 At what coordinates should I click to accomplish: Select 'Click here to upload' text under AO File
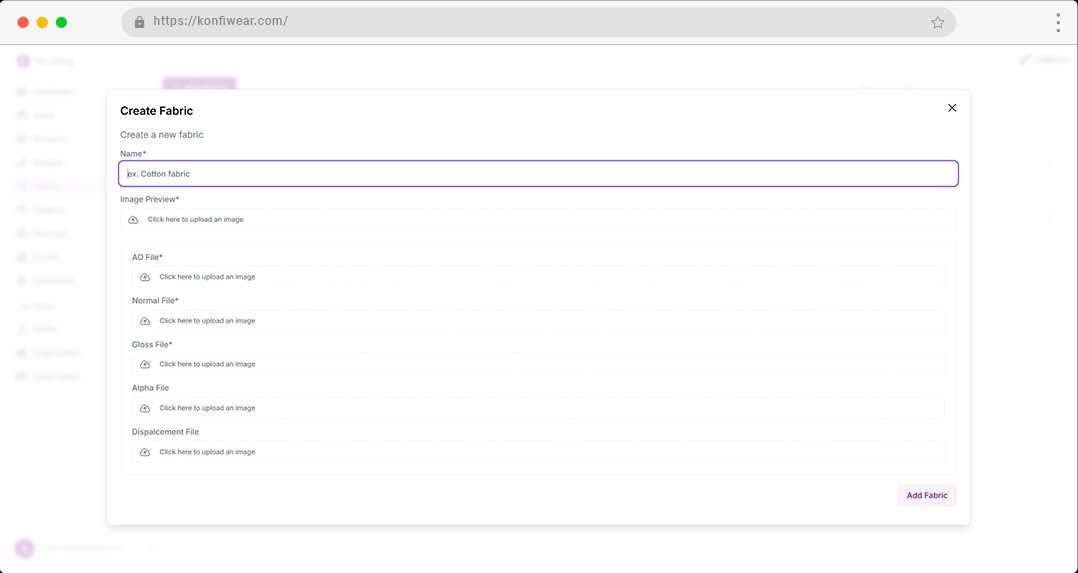(207, 277)
